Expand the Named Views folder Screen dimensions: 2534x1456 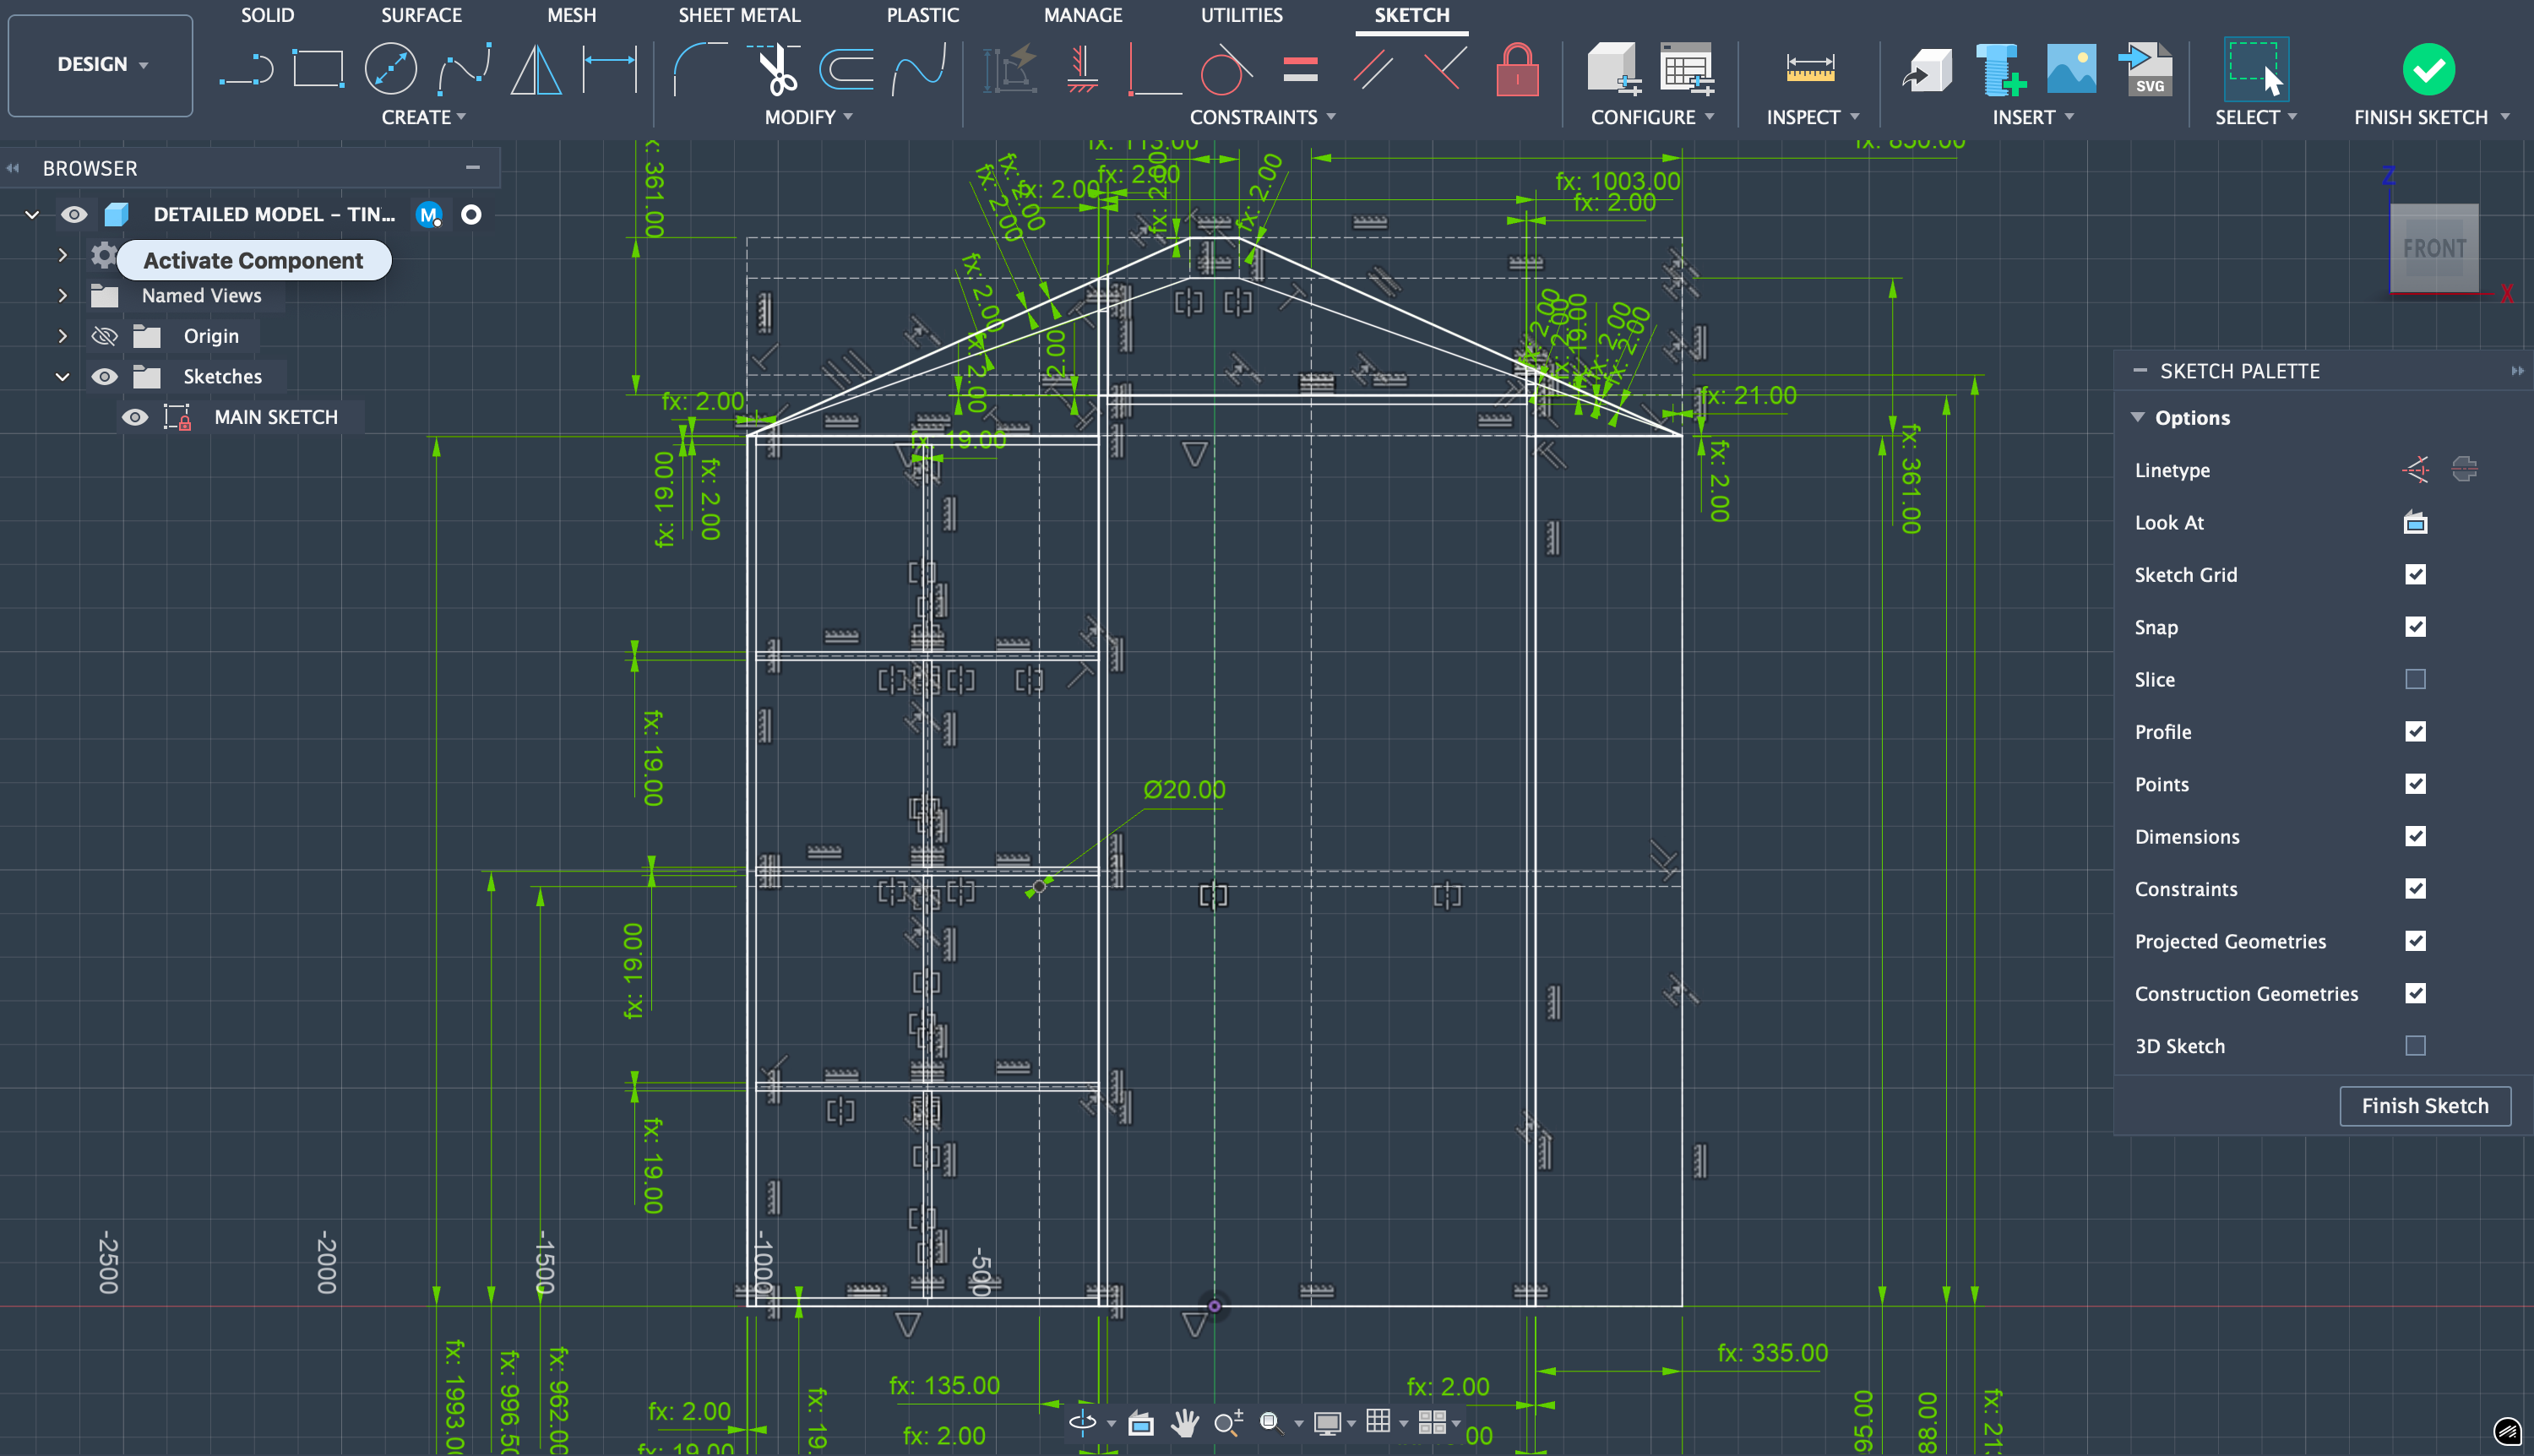point(62,295)
